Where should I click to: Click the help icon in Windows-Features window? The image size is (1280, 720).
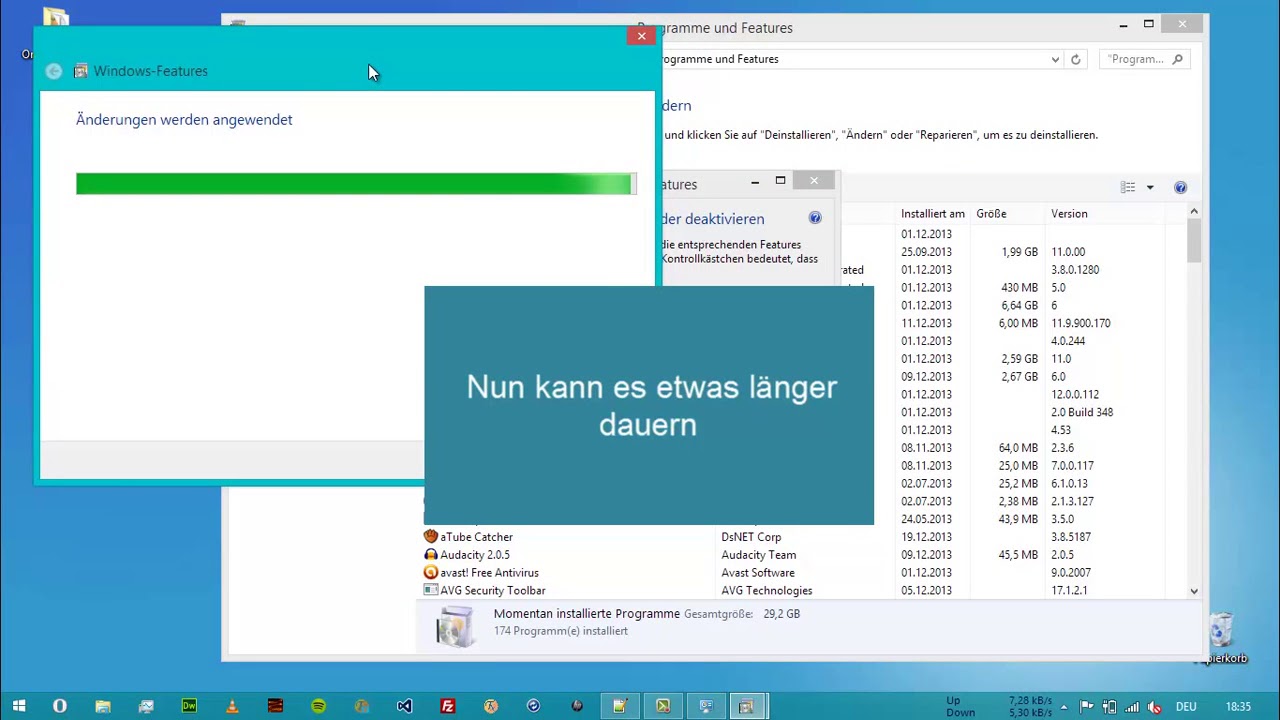point(815,218)
